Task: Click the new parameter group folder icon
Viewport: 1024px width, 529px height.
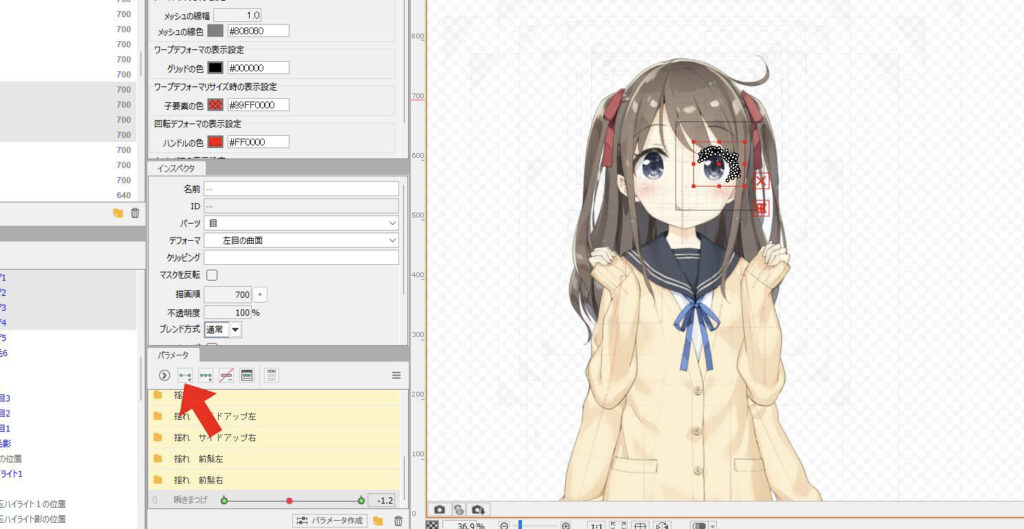Action: [x=378, y=521]
